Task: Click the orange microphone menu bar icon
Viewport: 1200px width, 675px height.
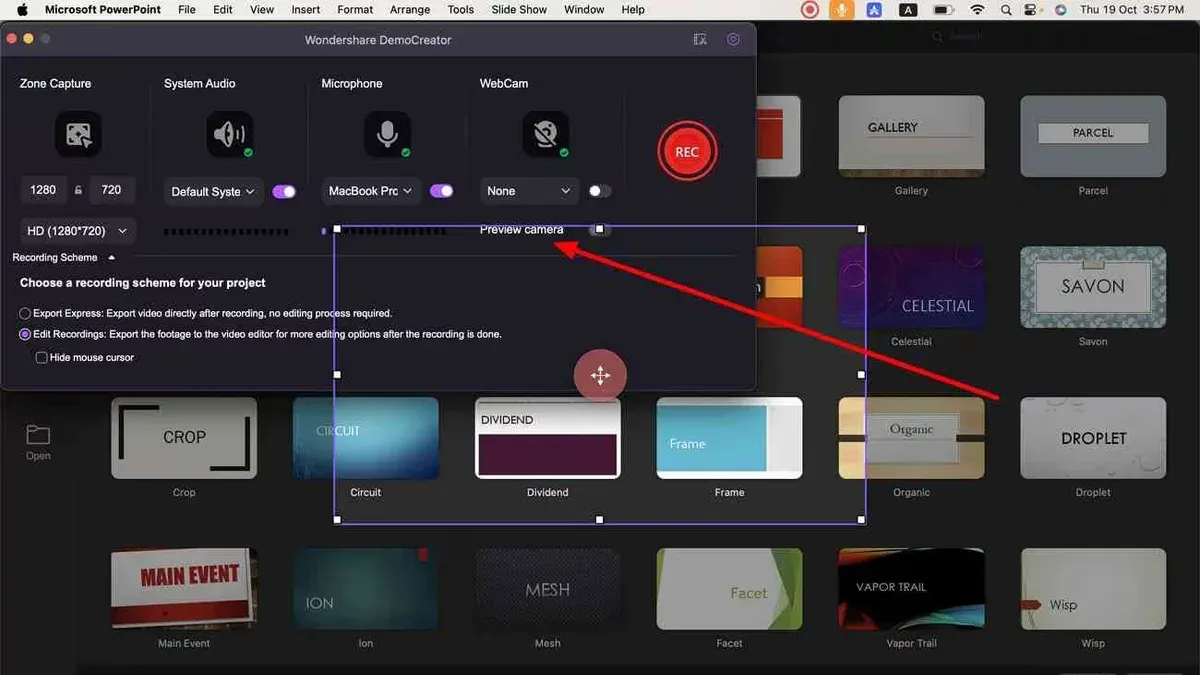Action: click(842, 10)
